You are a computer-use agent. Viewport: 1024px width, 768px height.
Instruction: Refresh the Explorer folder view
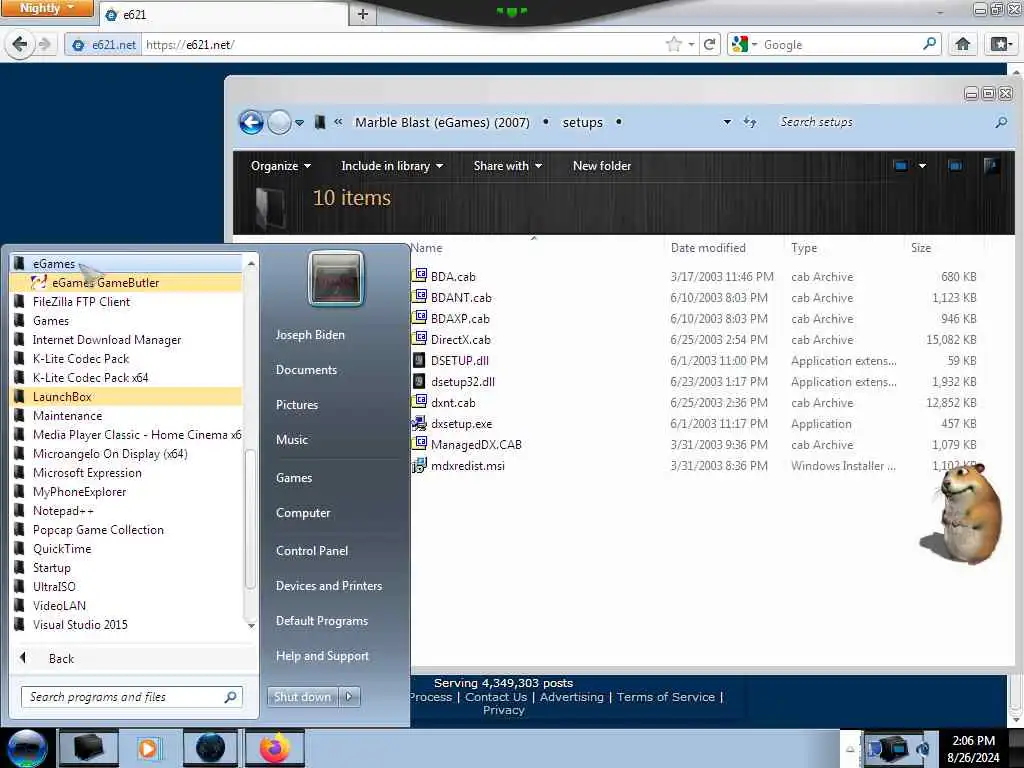tap(750, 122)
